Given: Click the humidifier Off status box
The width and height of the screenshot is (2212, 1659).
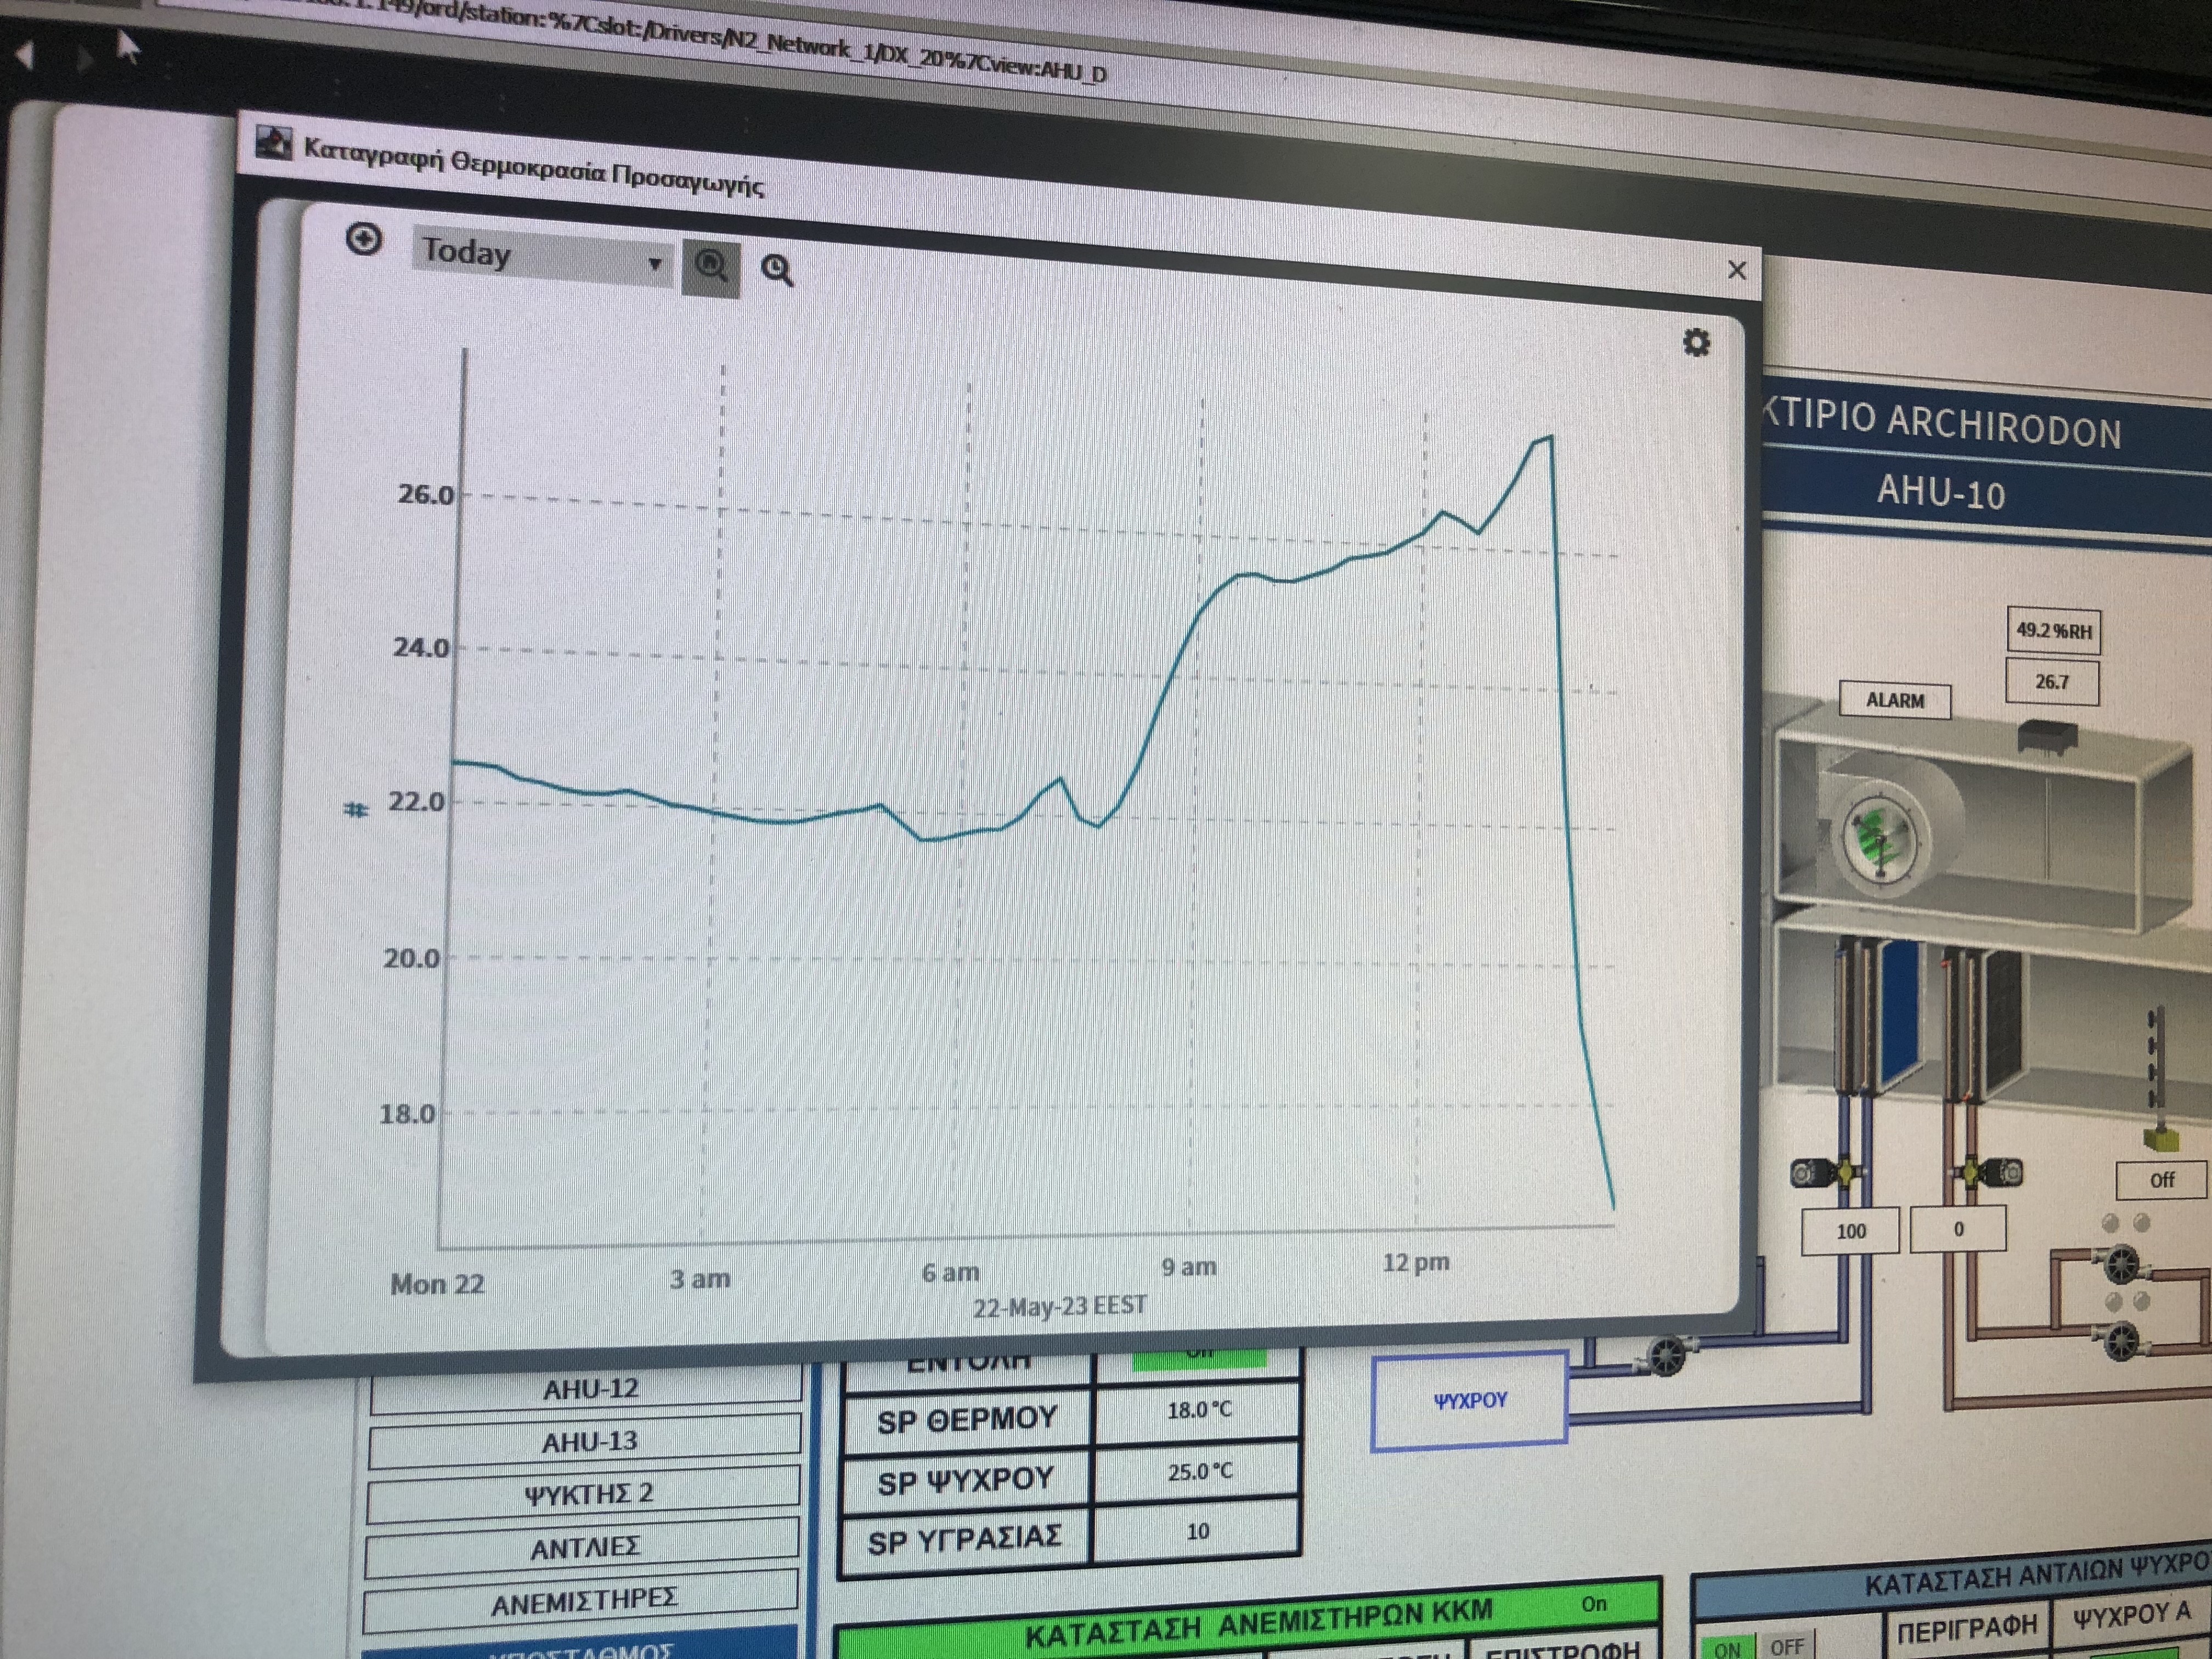Looking at the screenshot, I should (2161, 1180).
